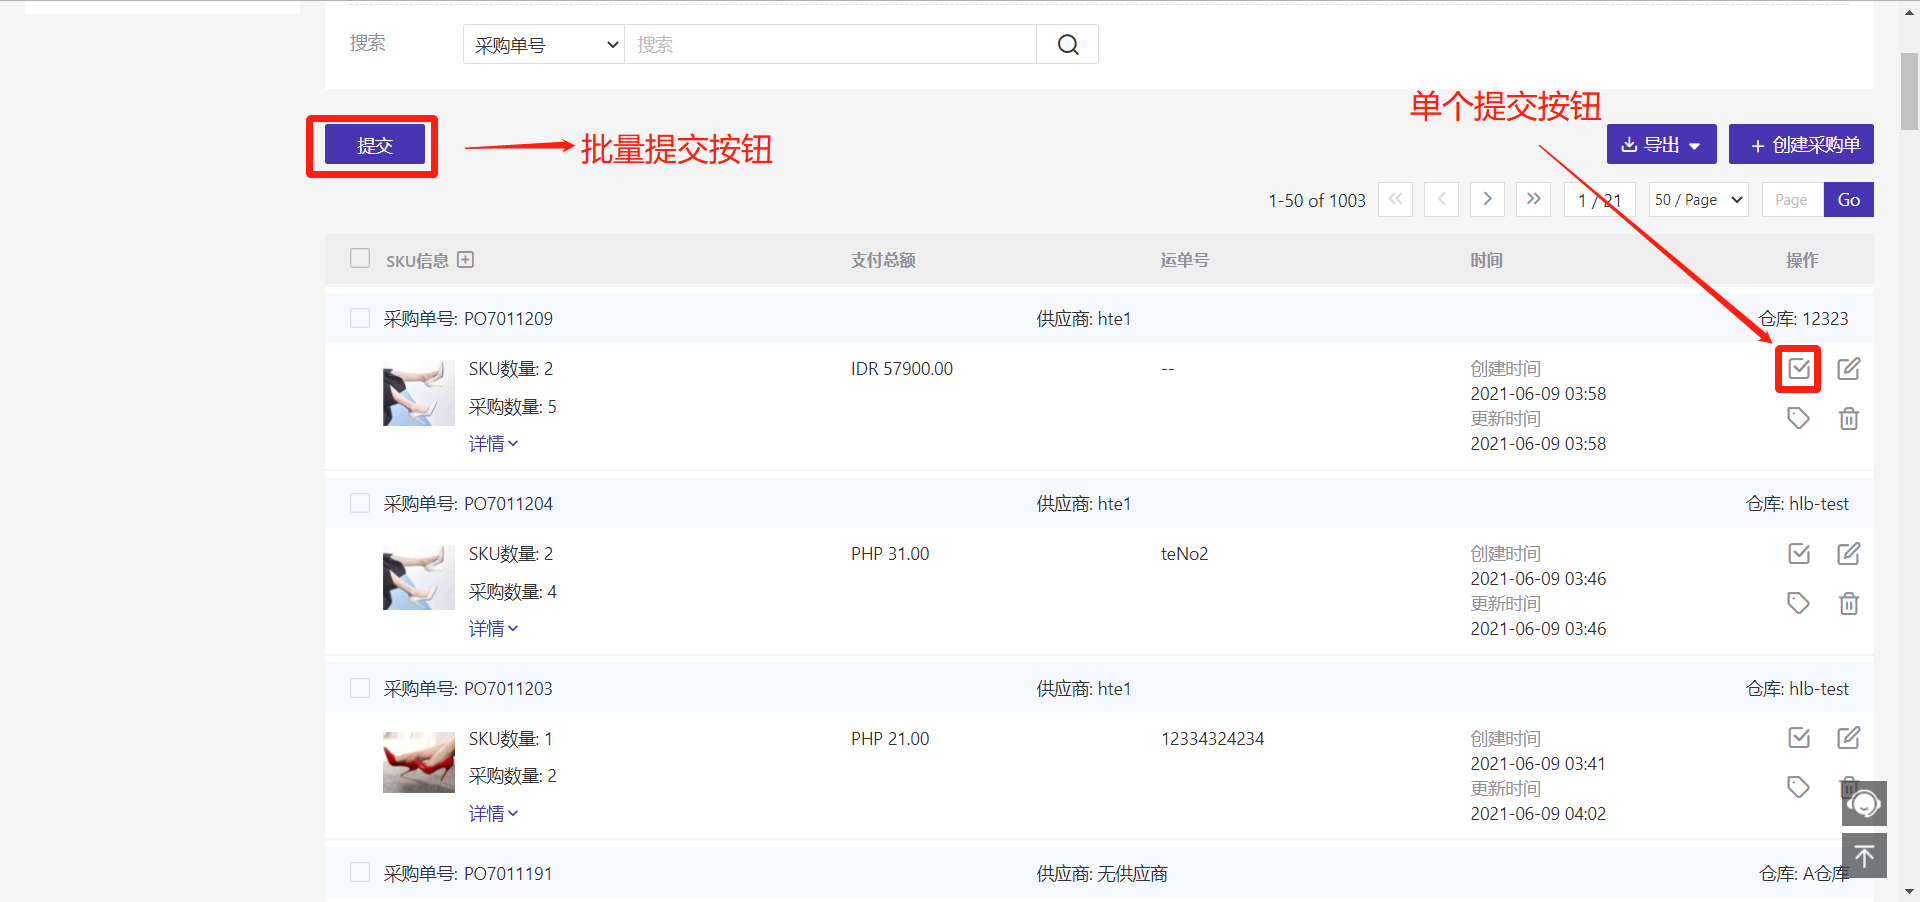
Task: Open the 导出 export menu
Action: (x=1661, y=145)
